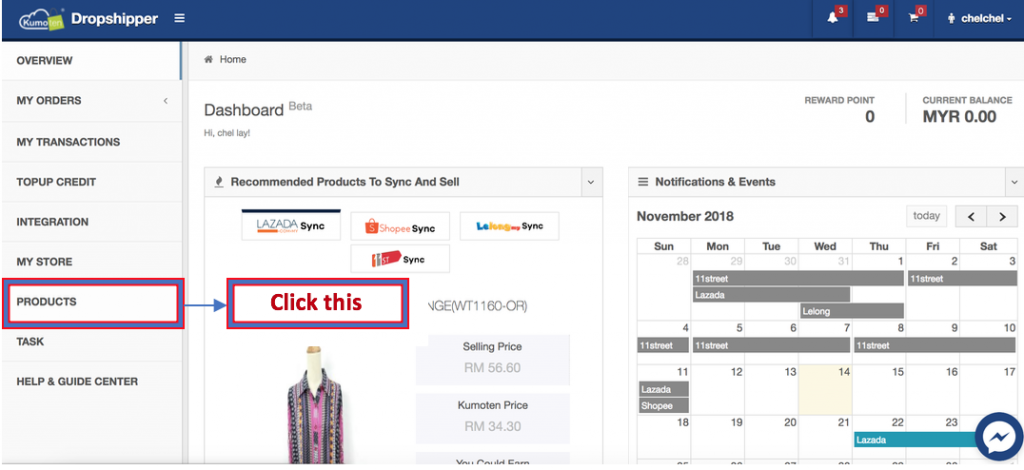Open Task in sidebar
Viewport: 1024px width, 470px height.
tap(91, 341)
